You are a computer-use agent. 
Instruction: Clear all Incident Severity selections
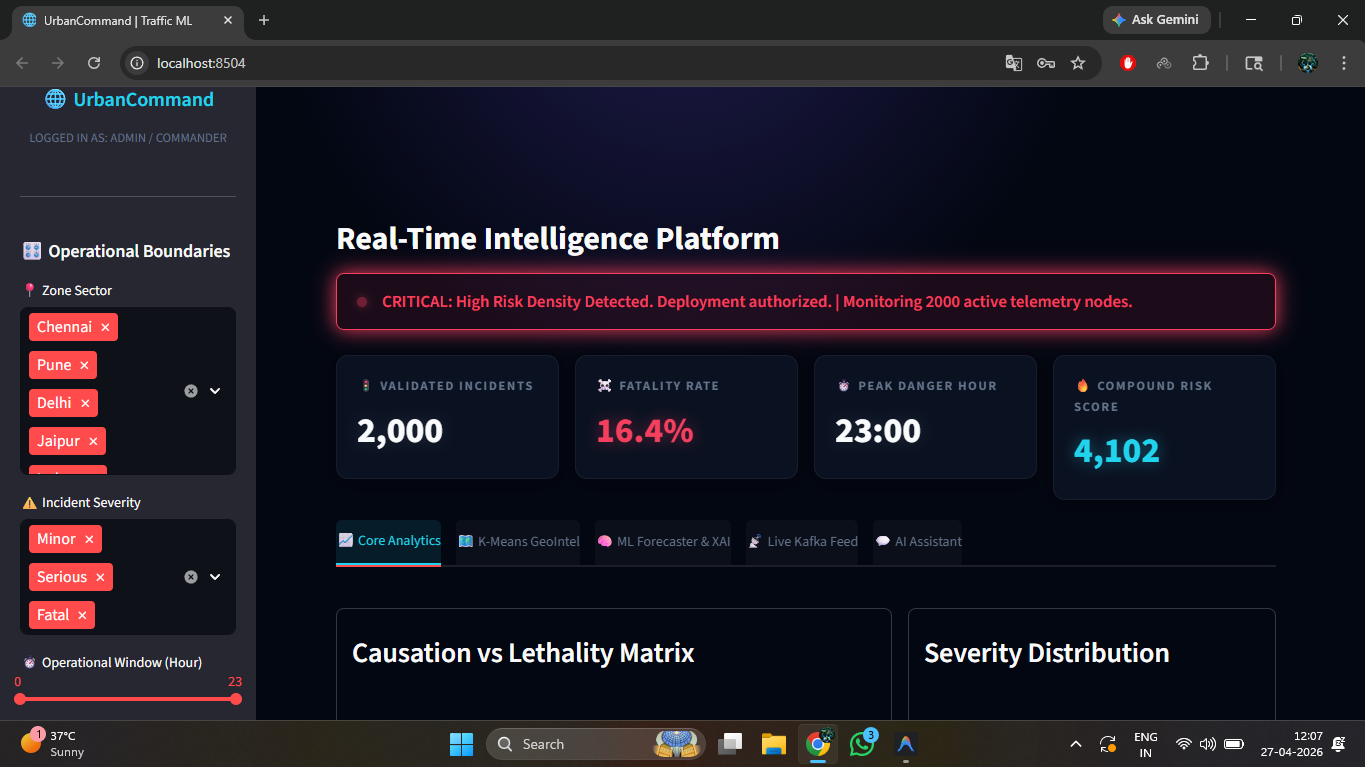191,577
